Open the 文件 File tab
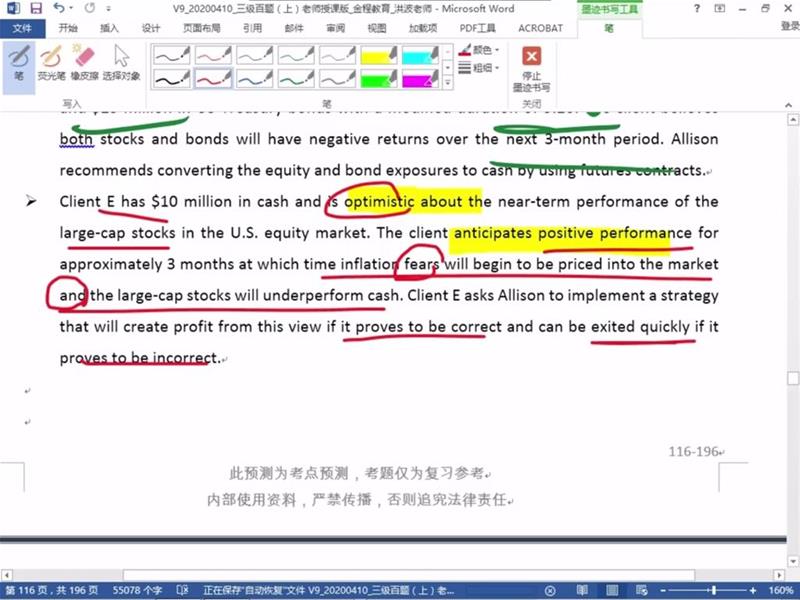Screen dimensions: 800x600 [x=22, y=29]
